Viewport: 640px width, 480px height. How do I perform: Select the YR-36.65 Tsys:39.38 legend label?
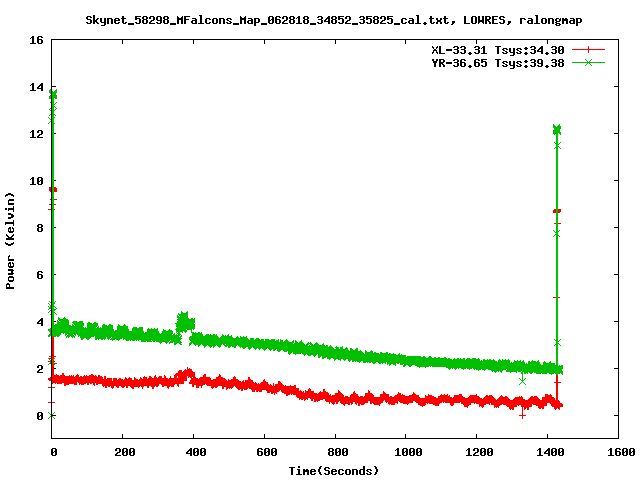tap(498, 63)
